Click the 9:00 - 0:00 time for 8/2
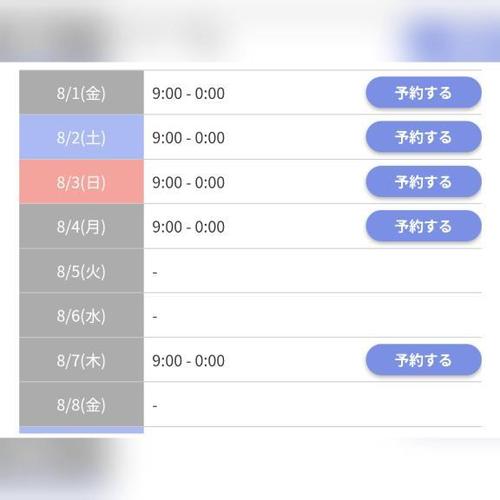This screenshot has height=500, width=500. 188,138
